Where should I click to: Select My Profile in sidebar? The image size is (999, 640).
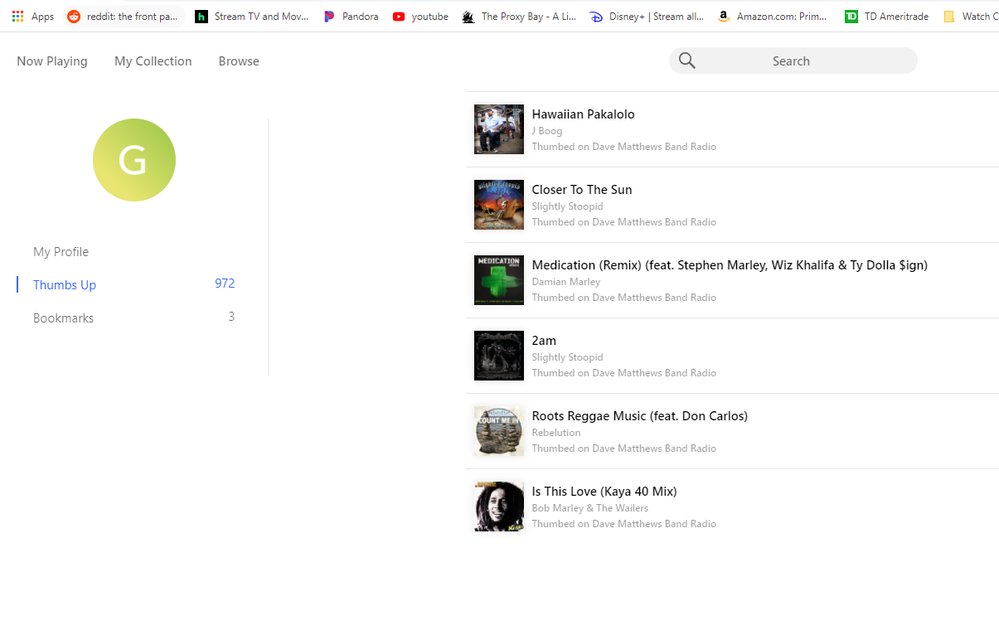point(61,252)
